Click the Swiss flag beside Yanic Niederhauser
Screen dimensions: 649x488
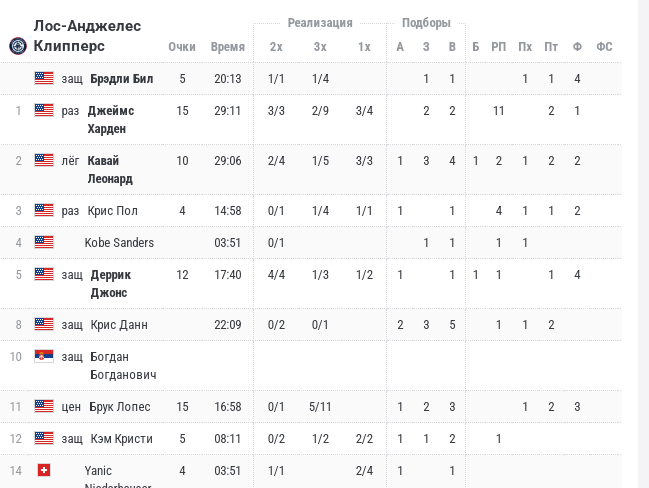[44, 470]
